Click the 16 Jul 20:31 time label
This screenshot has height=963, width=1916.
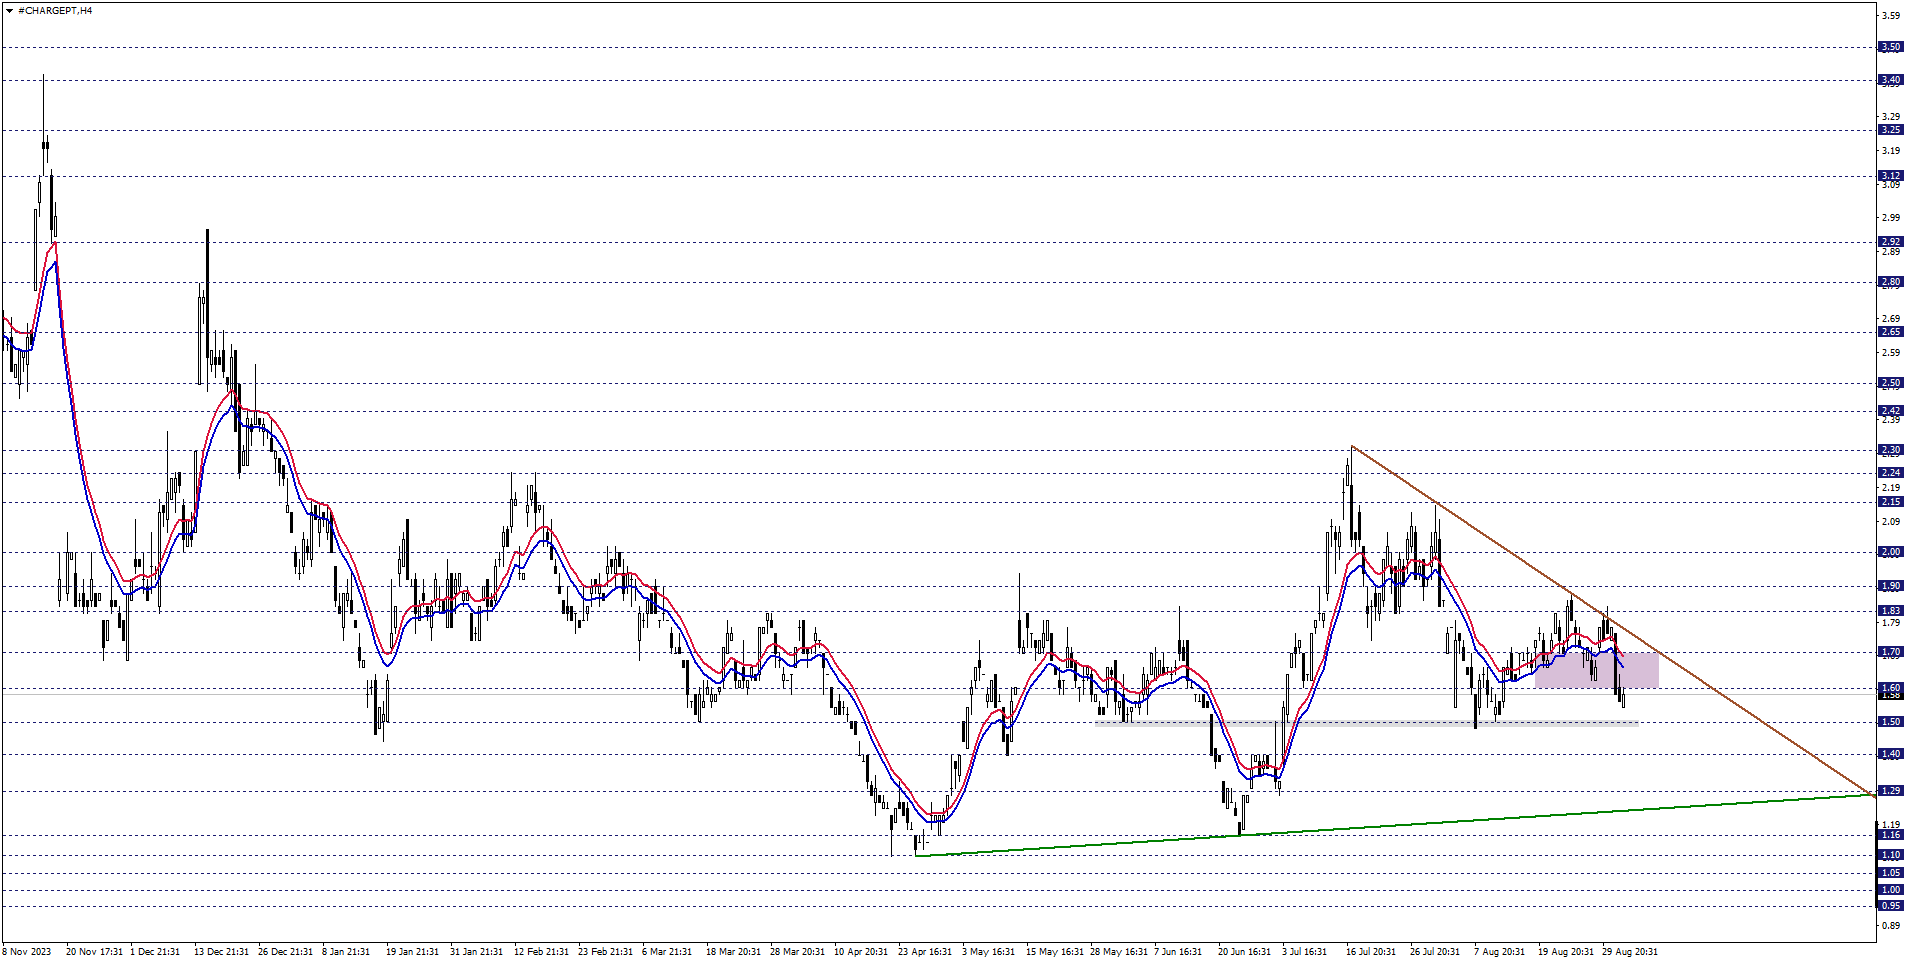pyautogui.click(x=1372, y=952)
